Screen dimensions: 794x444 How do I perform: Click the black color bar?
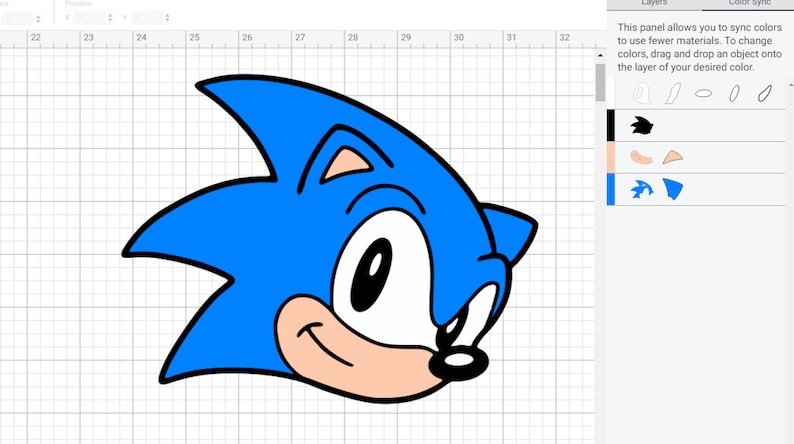click(611, 126)
